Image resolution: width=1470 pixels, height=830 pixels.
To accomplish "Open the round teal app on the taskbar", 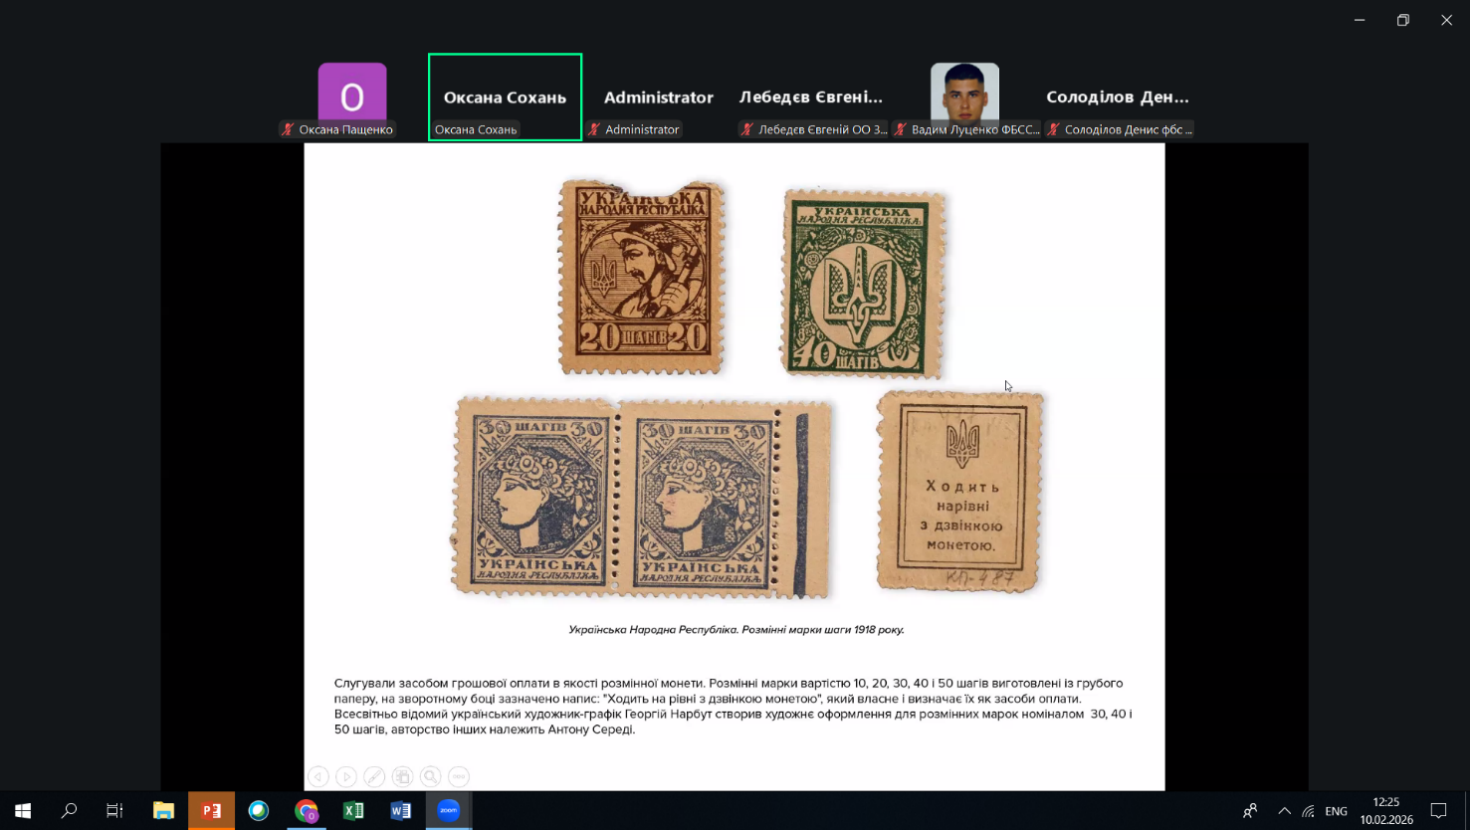I will pos(259,810).
